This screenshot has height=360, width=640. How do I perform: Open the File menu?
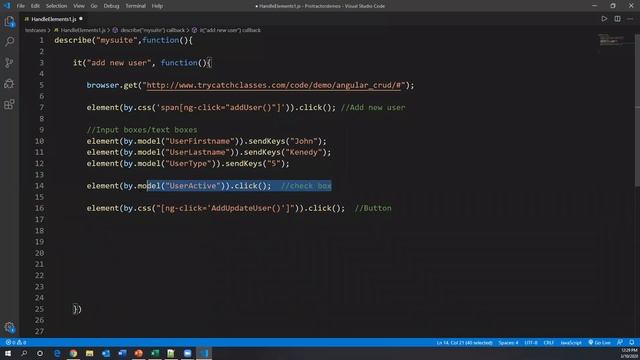[20, 6]
